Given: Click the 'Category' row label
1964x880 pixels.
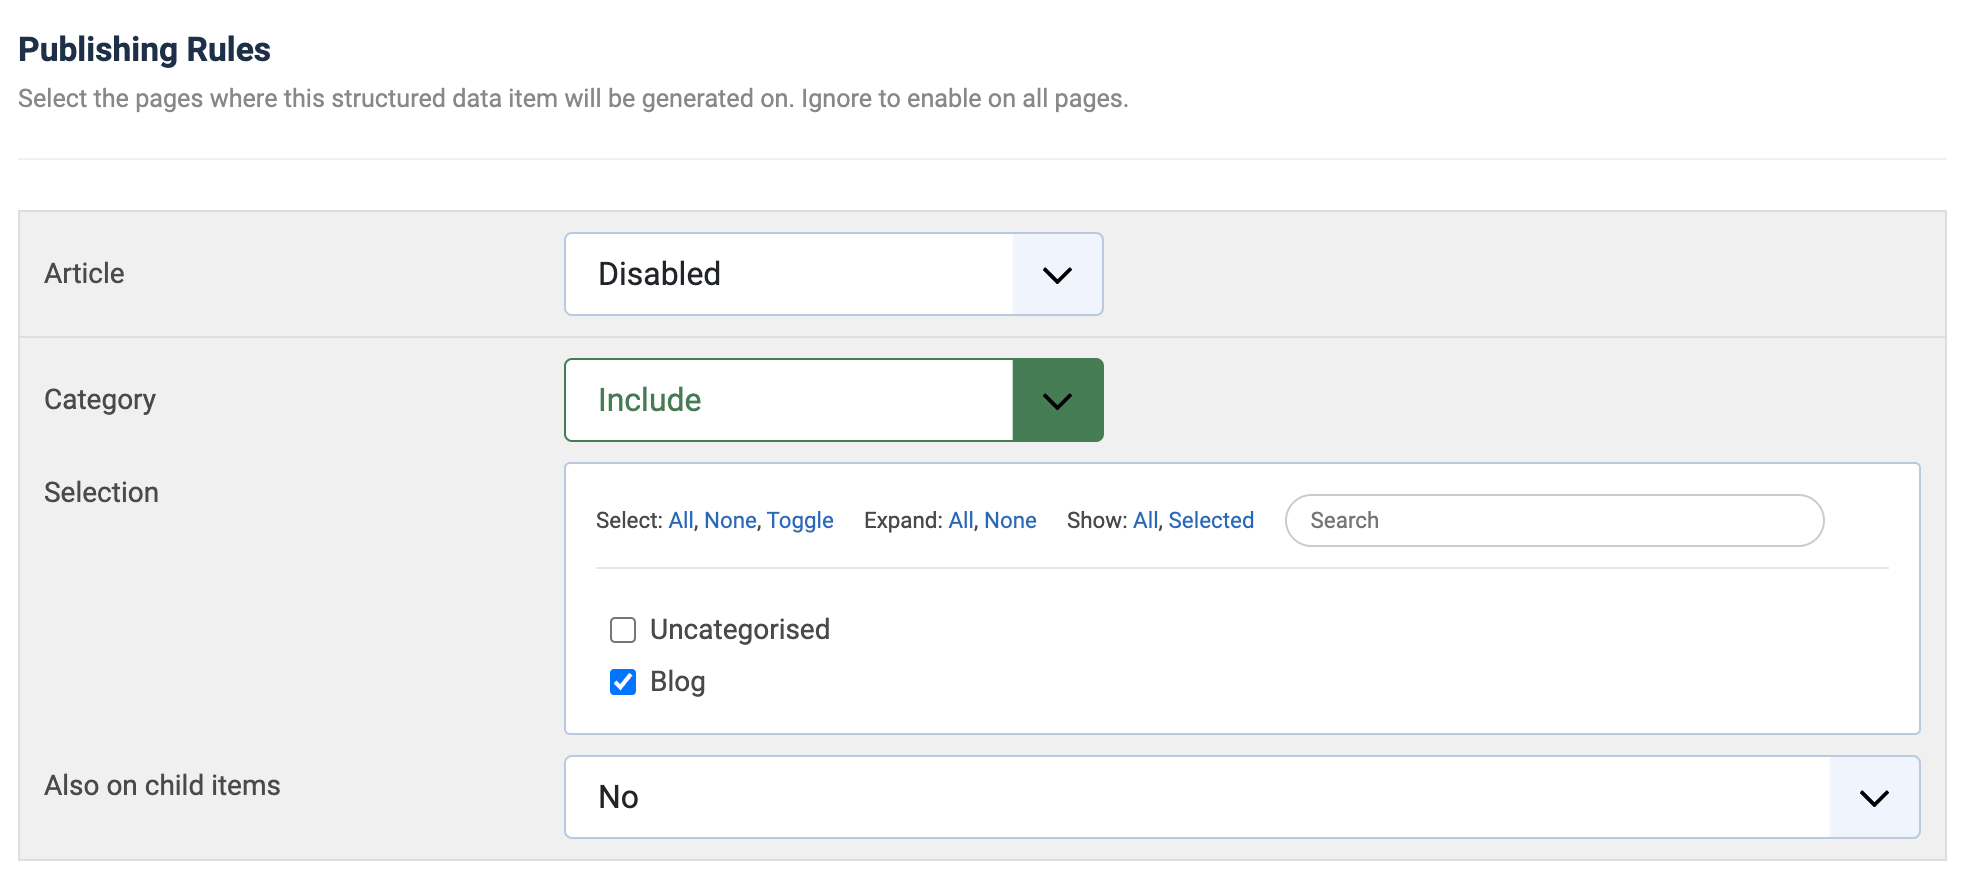Looking at the screenshot, I should (100, 400).
